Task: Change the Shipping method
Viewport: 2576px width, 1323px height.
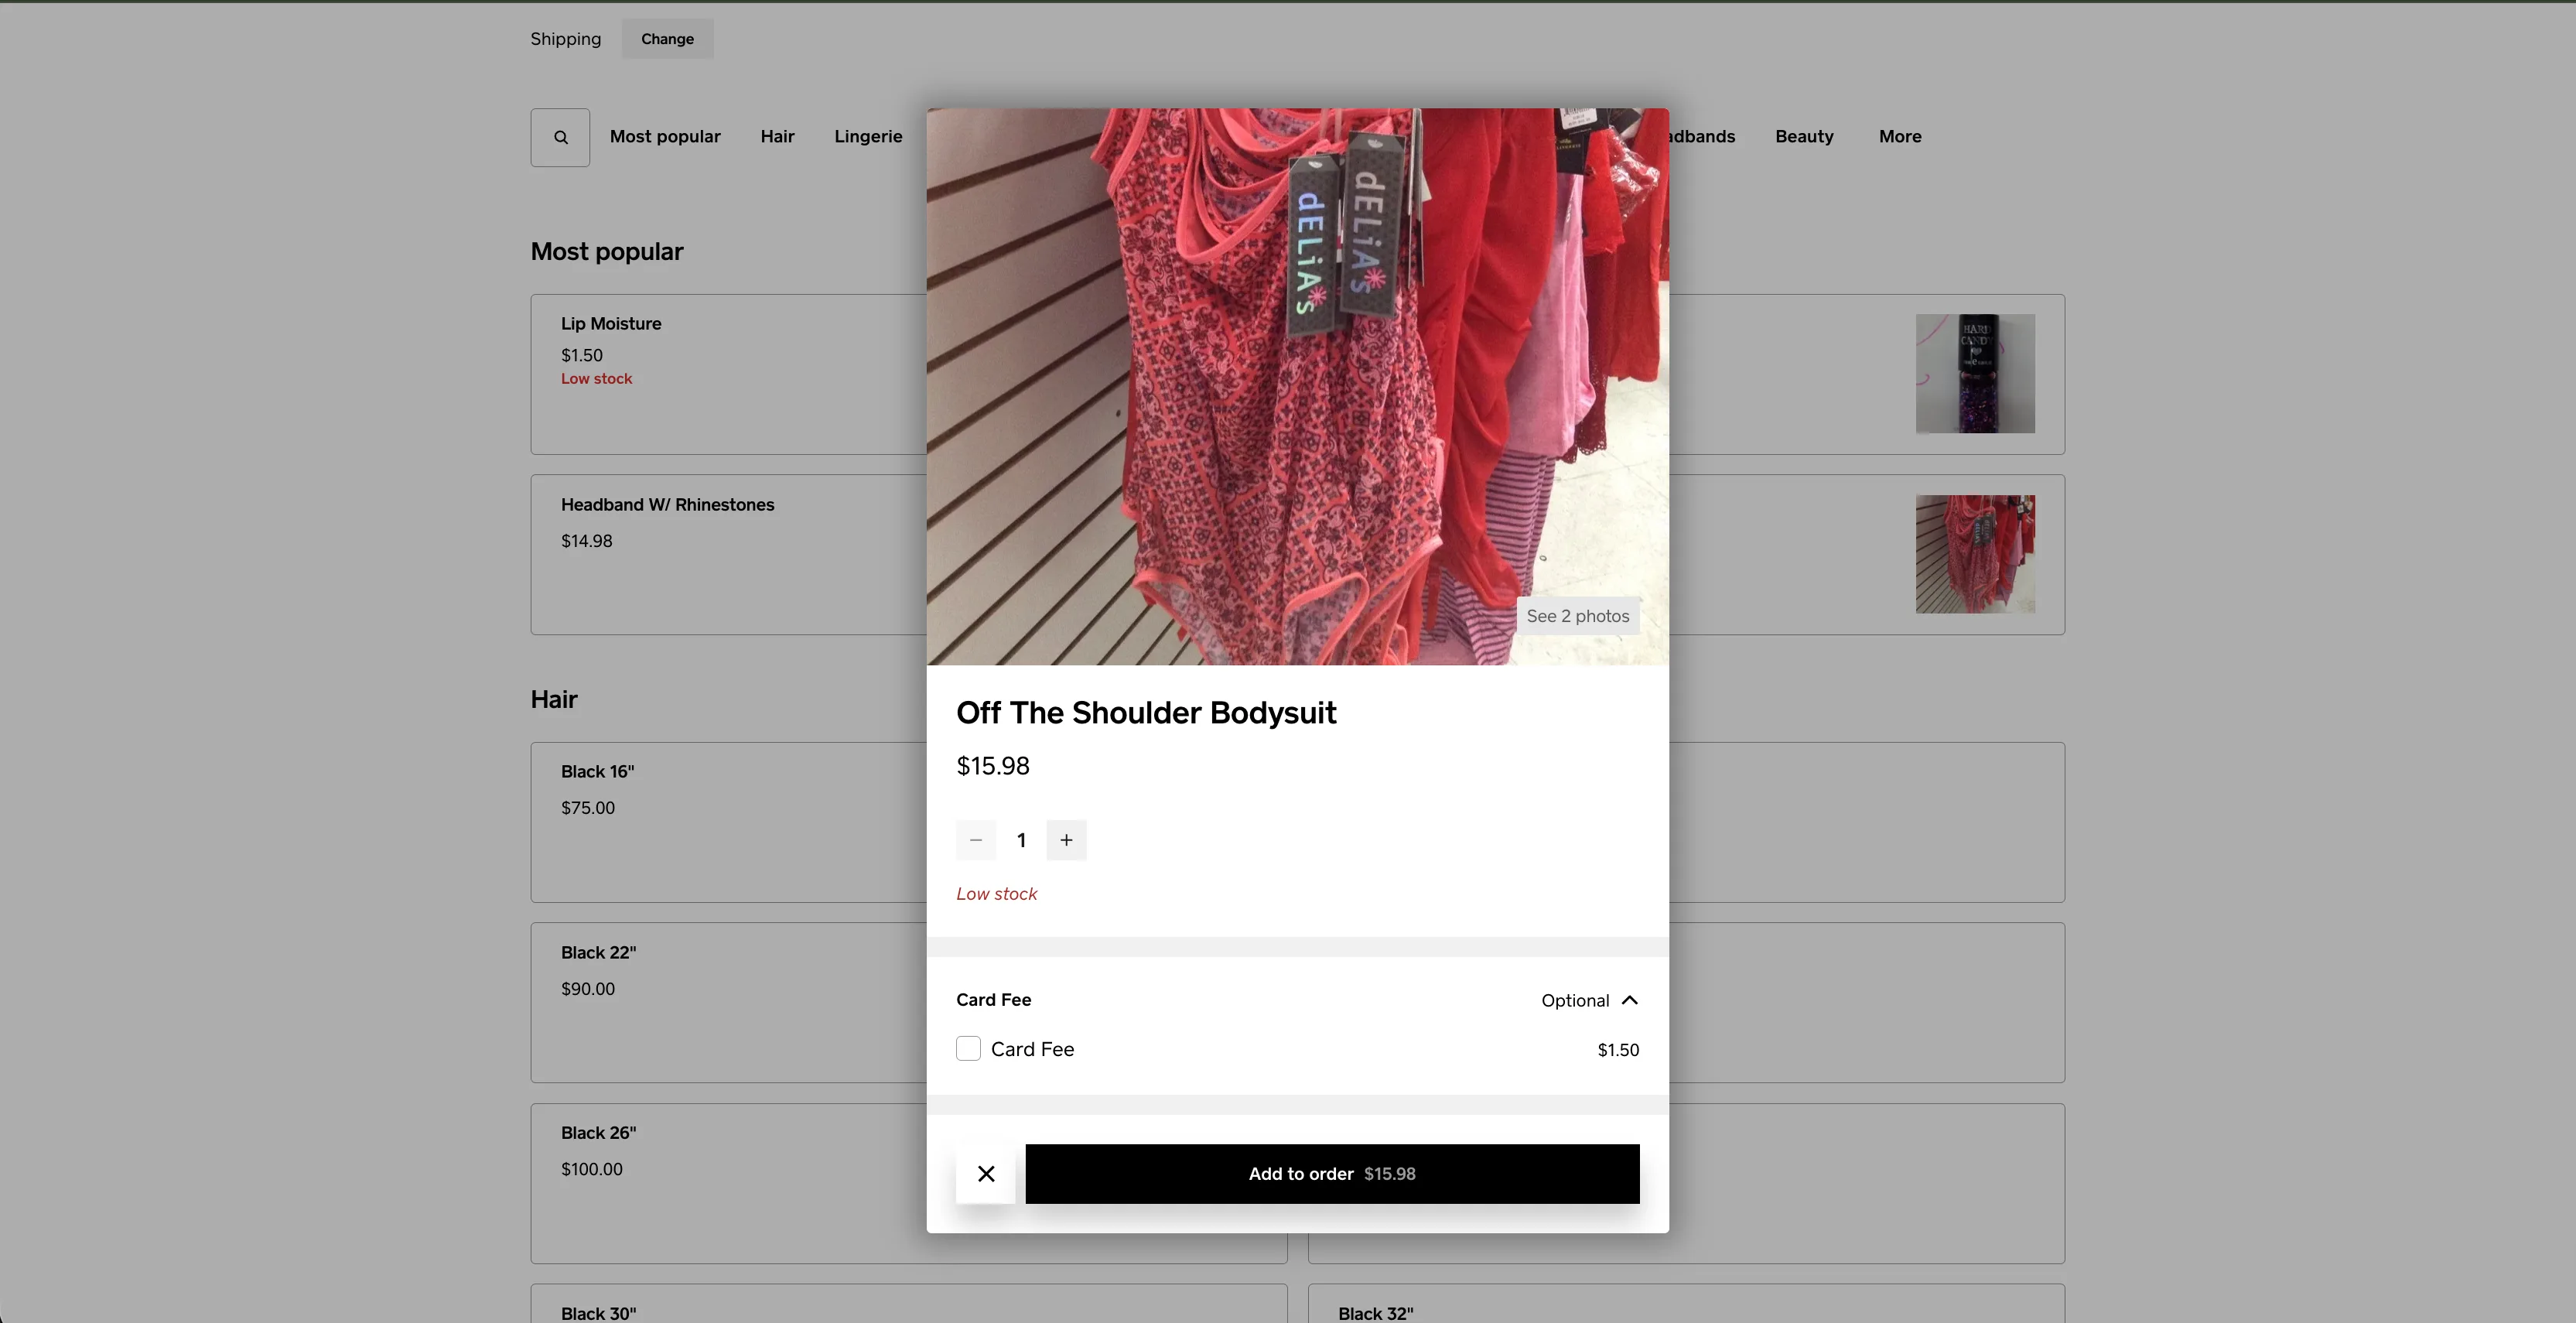Action: 667,39
